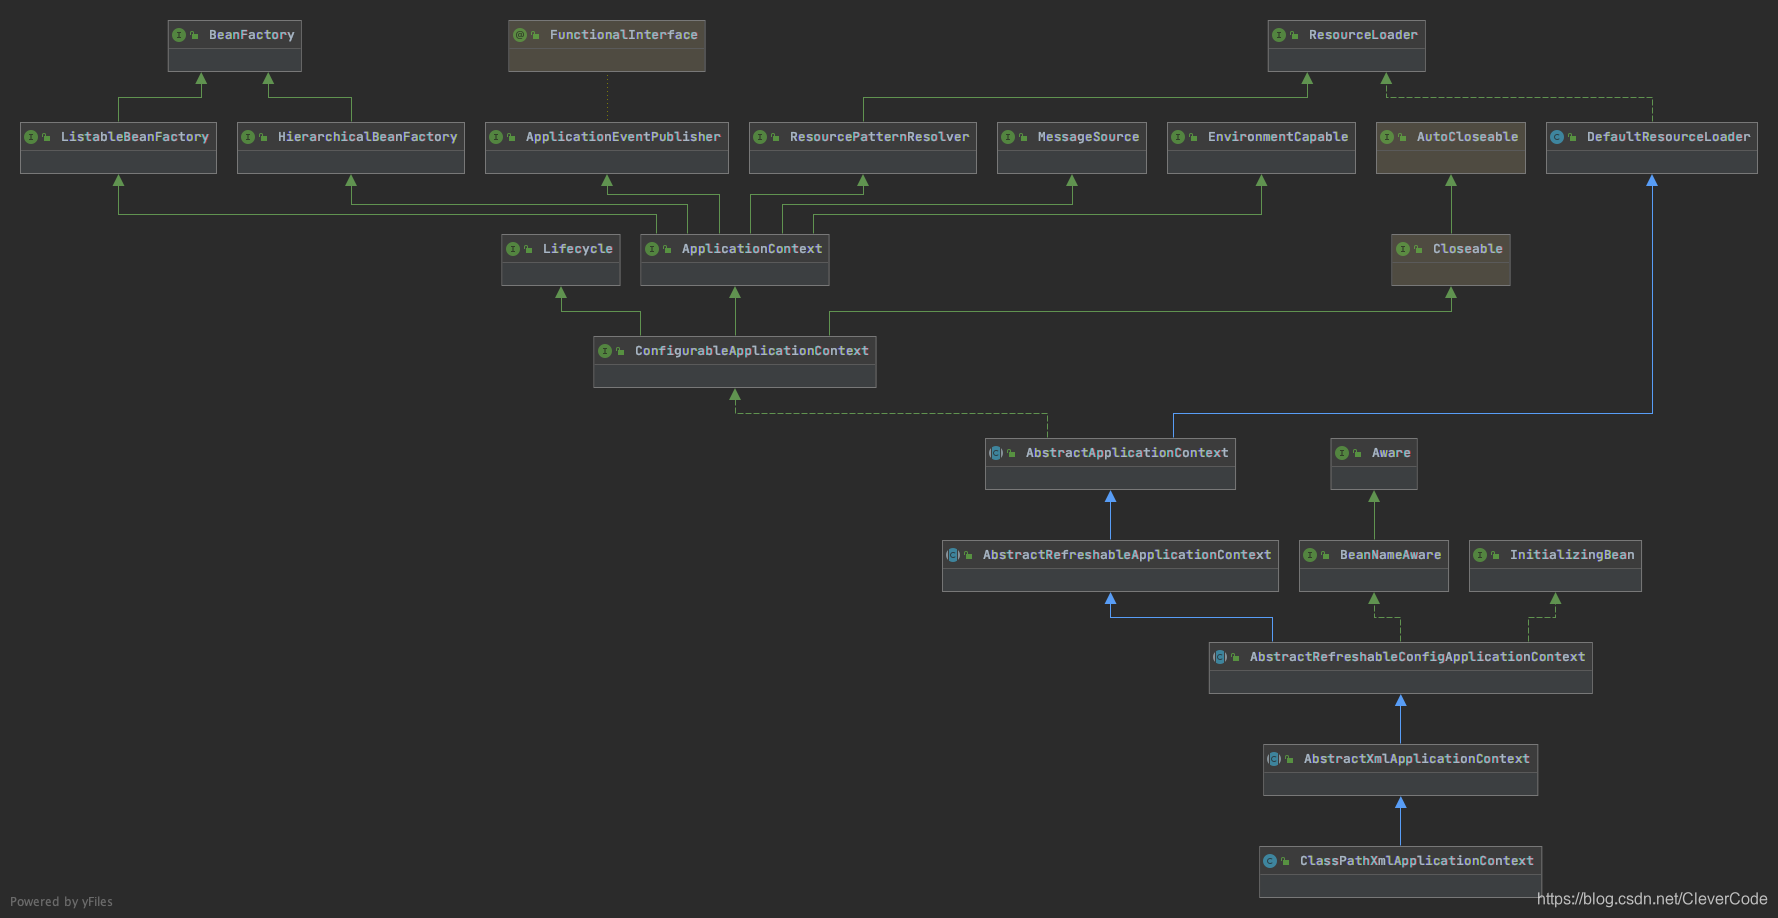Click the Closeable interface icon
The height and width of the screenshot is (918, 1778).
coord(1403,249)
